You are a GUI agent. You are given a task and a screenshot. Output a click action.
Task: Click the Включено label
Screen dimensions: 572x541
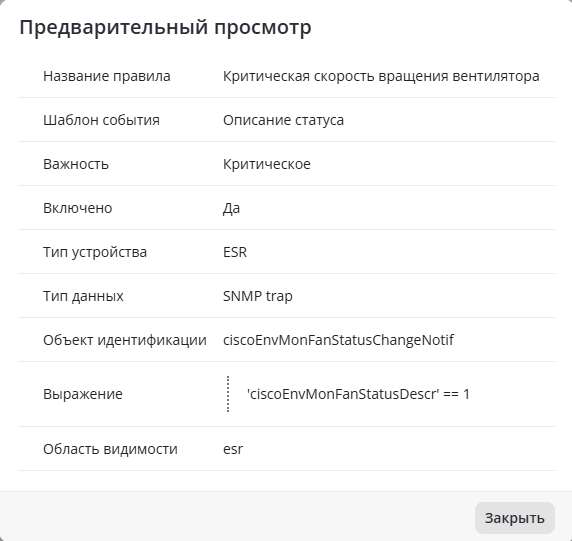tap(77, 208)
